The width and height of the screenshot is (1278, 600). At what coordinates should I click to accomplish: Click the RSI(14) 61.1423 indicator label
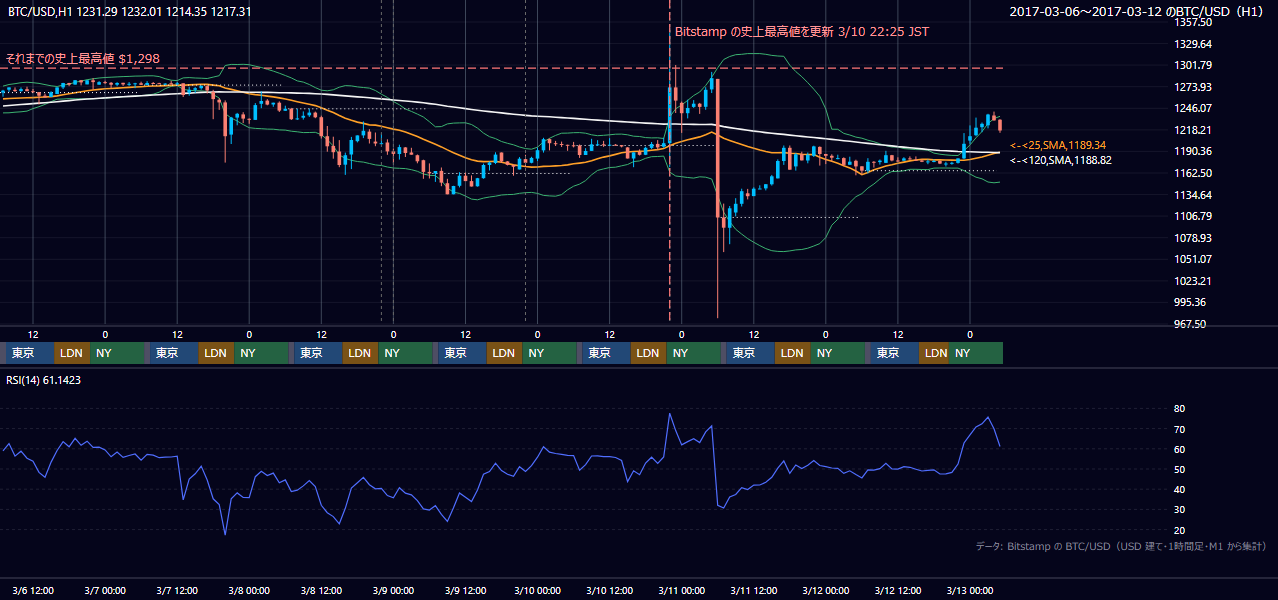pyautogui.click(x=46, y=380)
